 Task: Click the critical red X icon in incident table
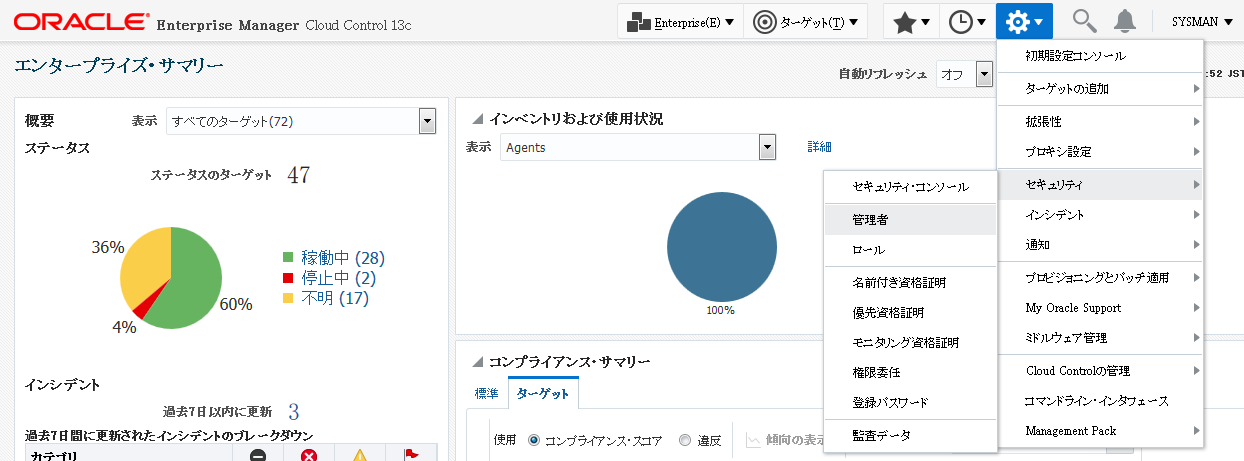pyautogui.click(x=309, y=456)
